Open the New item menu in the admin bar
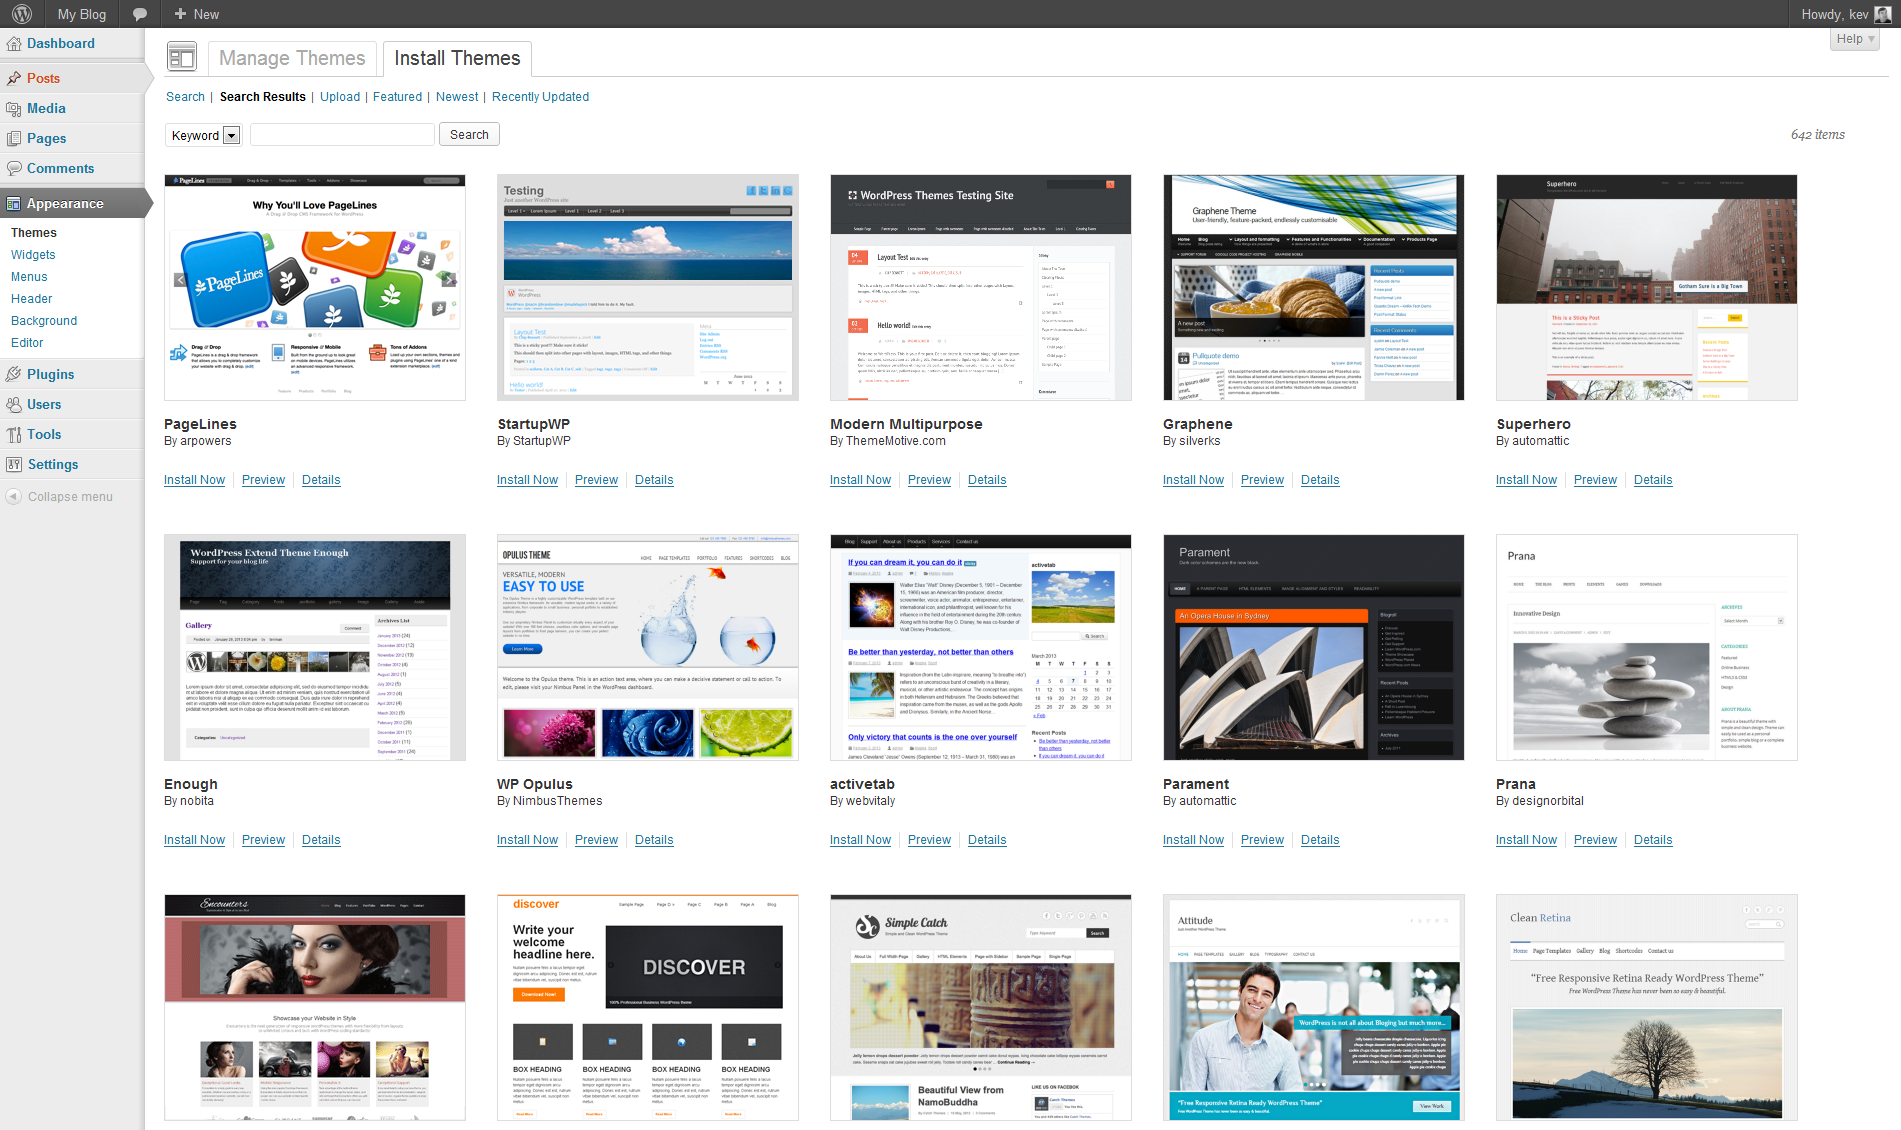This screenshot has height=1130, width=1901. 196,14
